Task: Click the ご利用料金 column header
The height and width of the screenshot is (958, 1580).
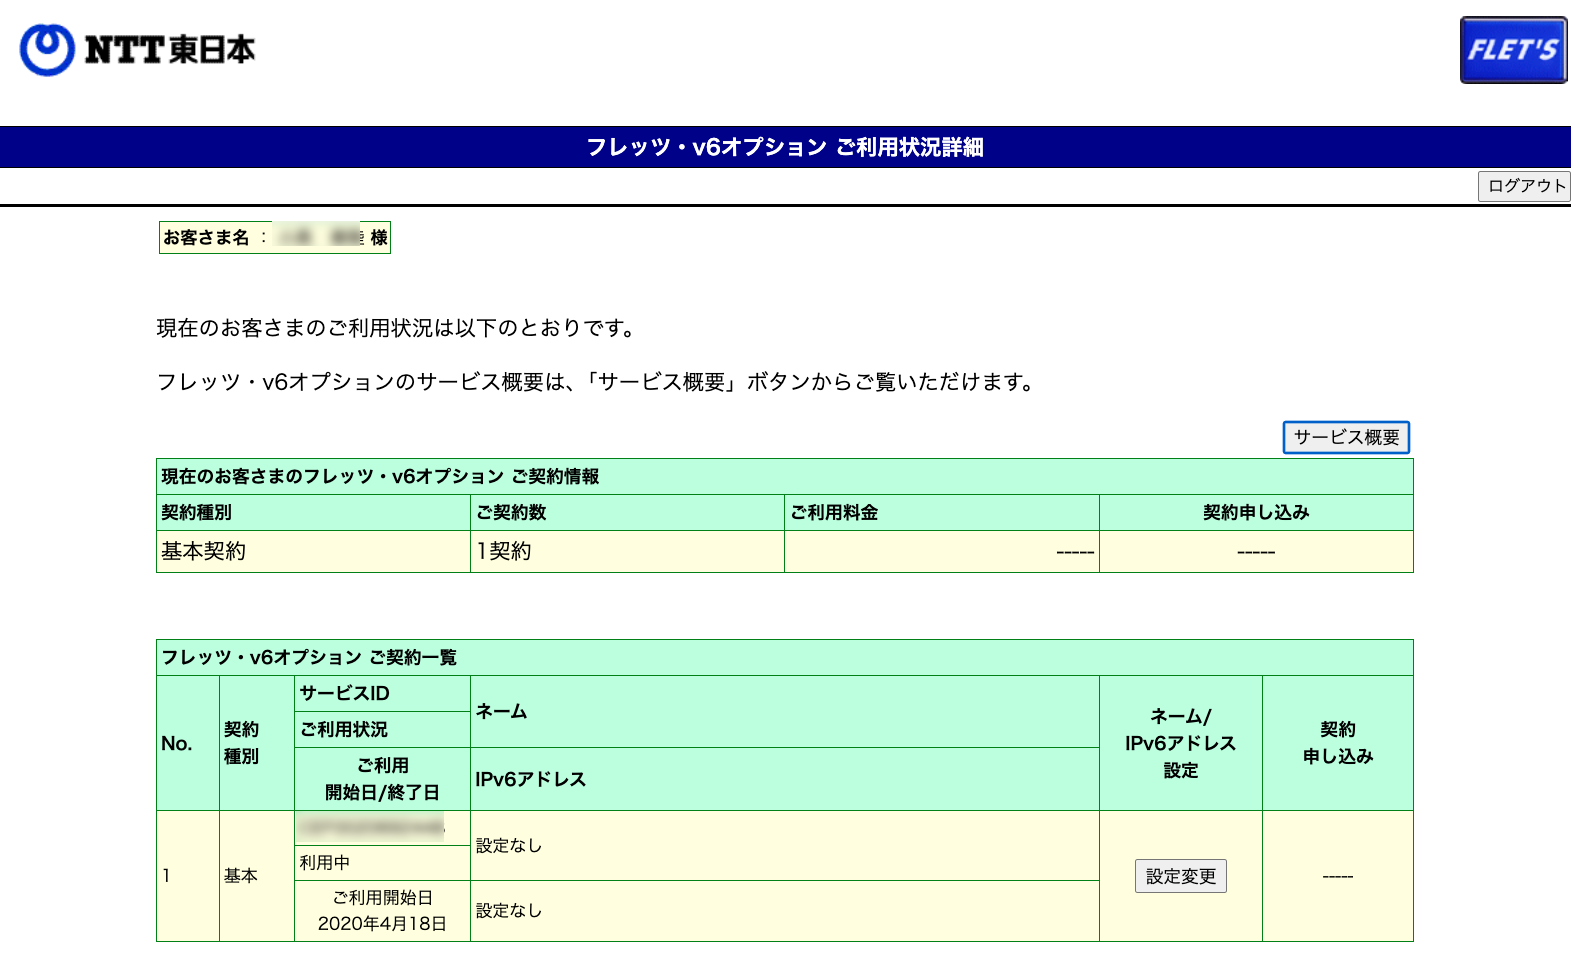Action: tap(941, 512)
